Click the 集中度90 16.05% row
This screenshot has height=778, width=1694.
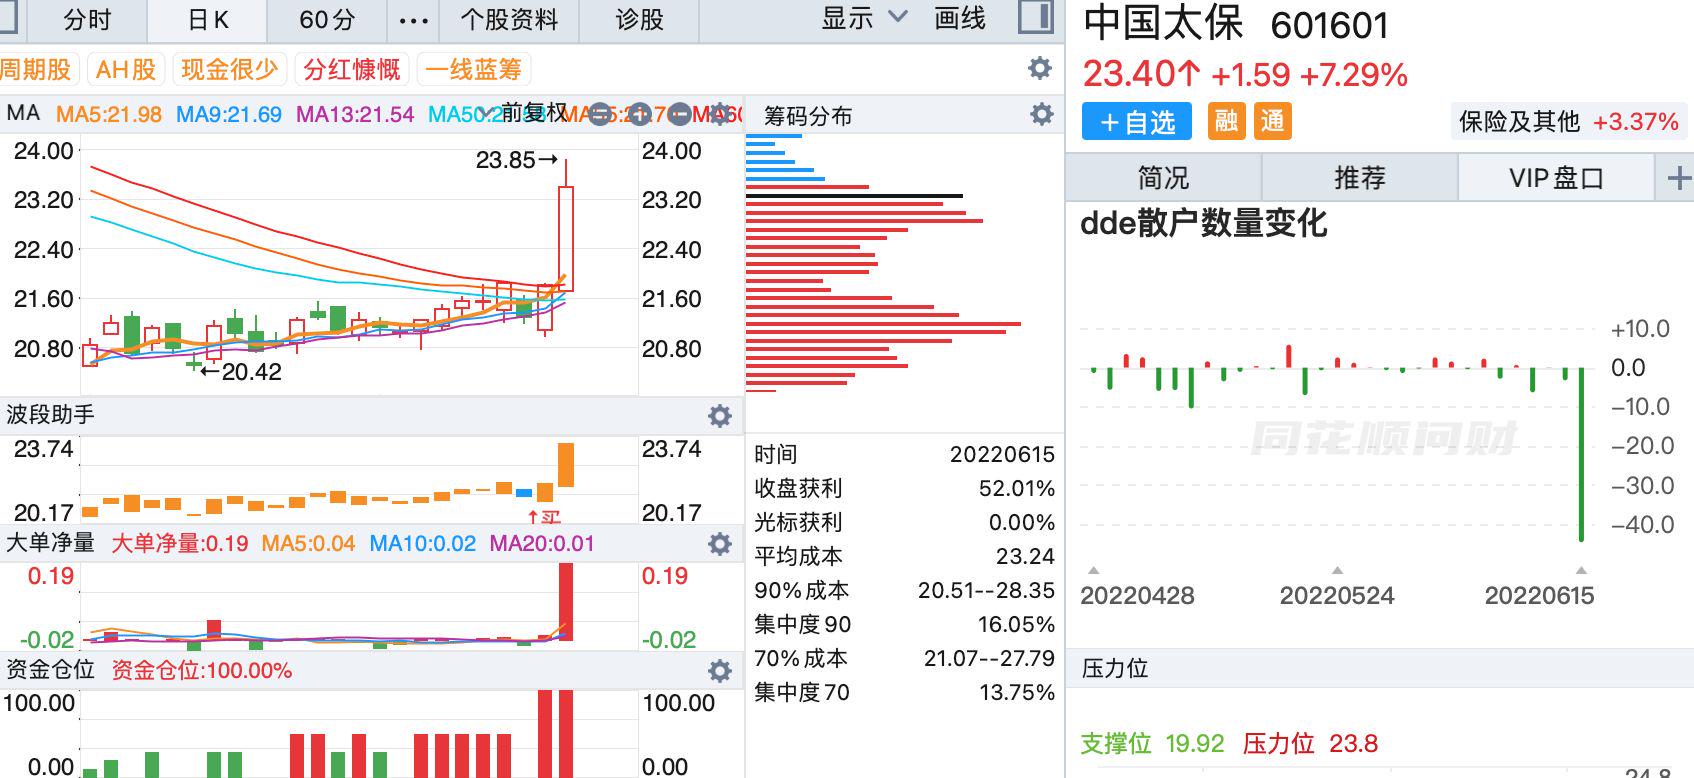[x=904, y=624]
